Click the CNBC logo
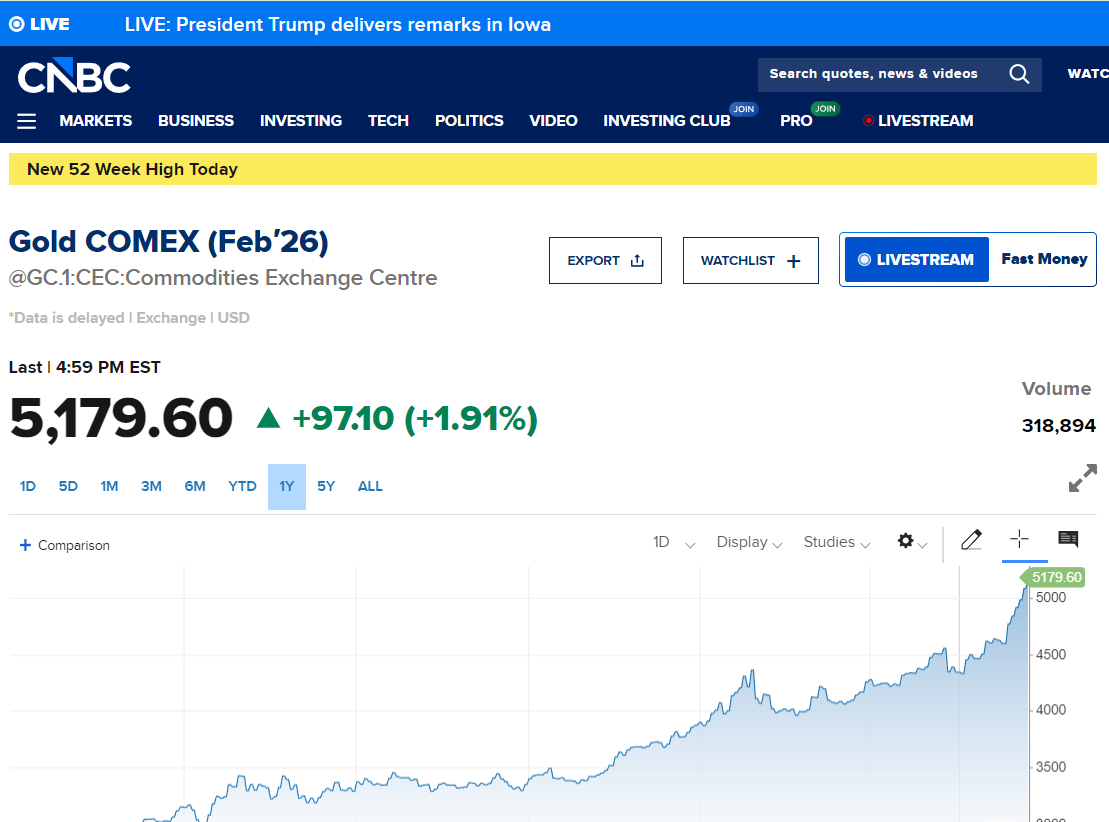The height and width of the screenshot is (822, 1109). [74, 76]
